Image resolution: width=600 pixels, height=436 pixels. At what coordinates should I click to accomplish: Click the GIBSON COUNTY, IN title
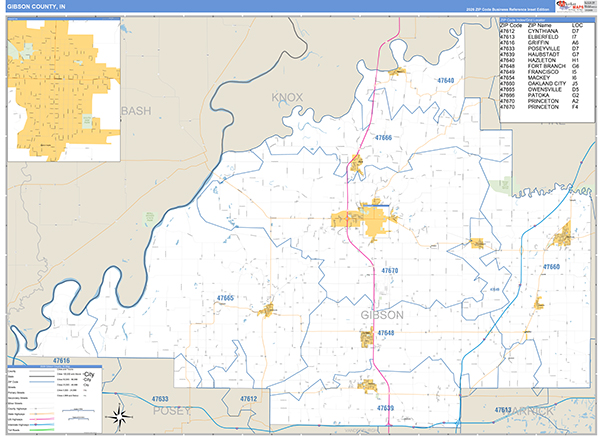pyautogui.click(x=36, y=7)
